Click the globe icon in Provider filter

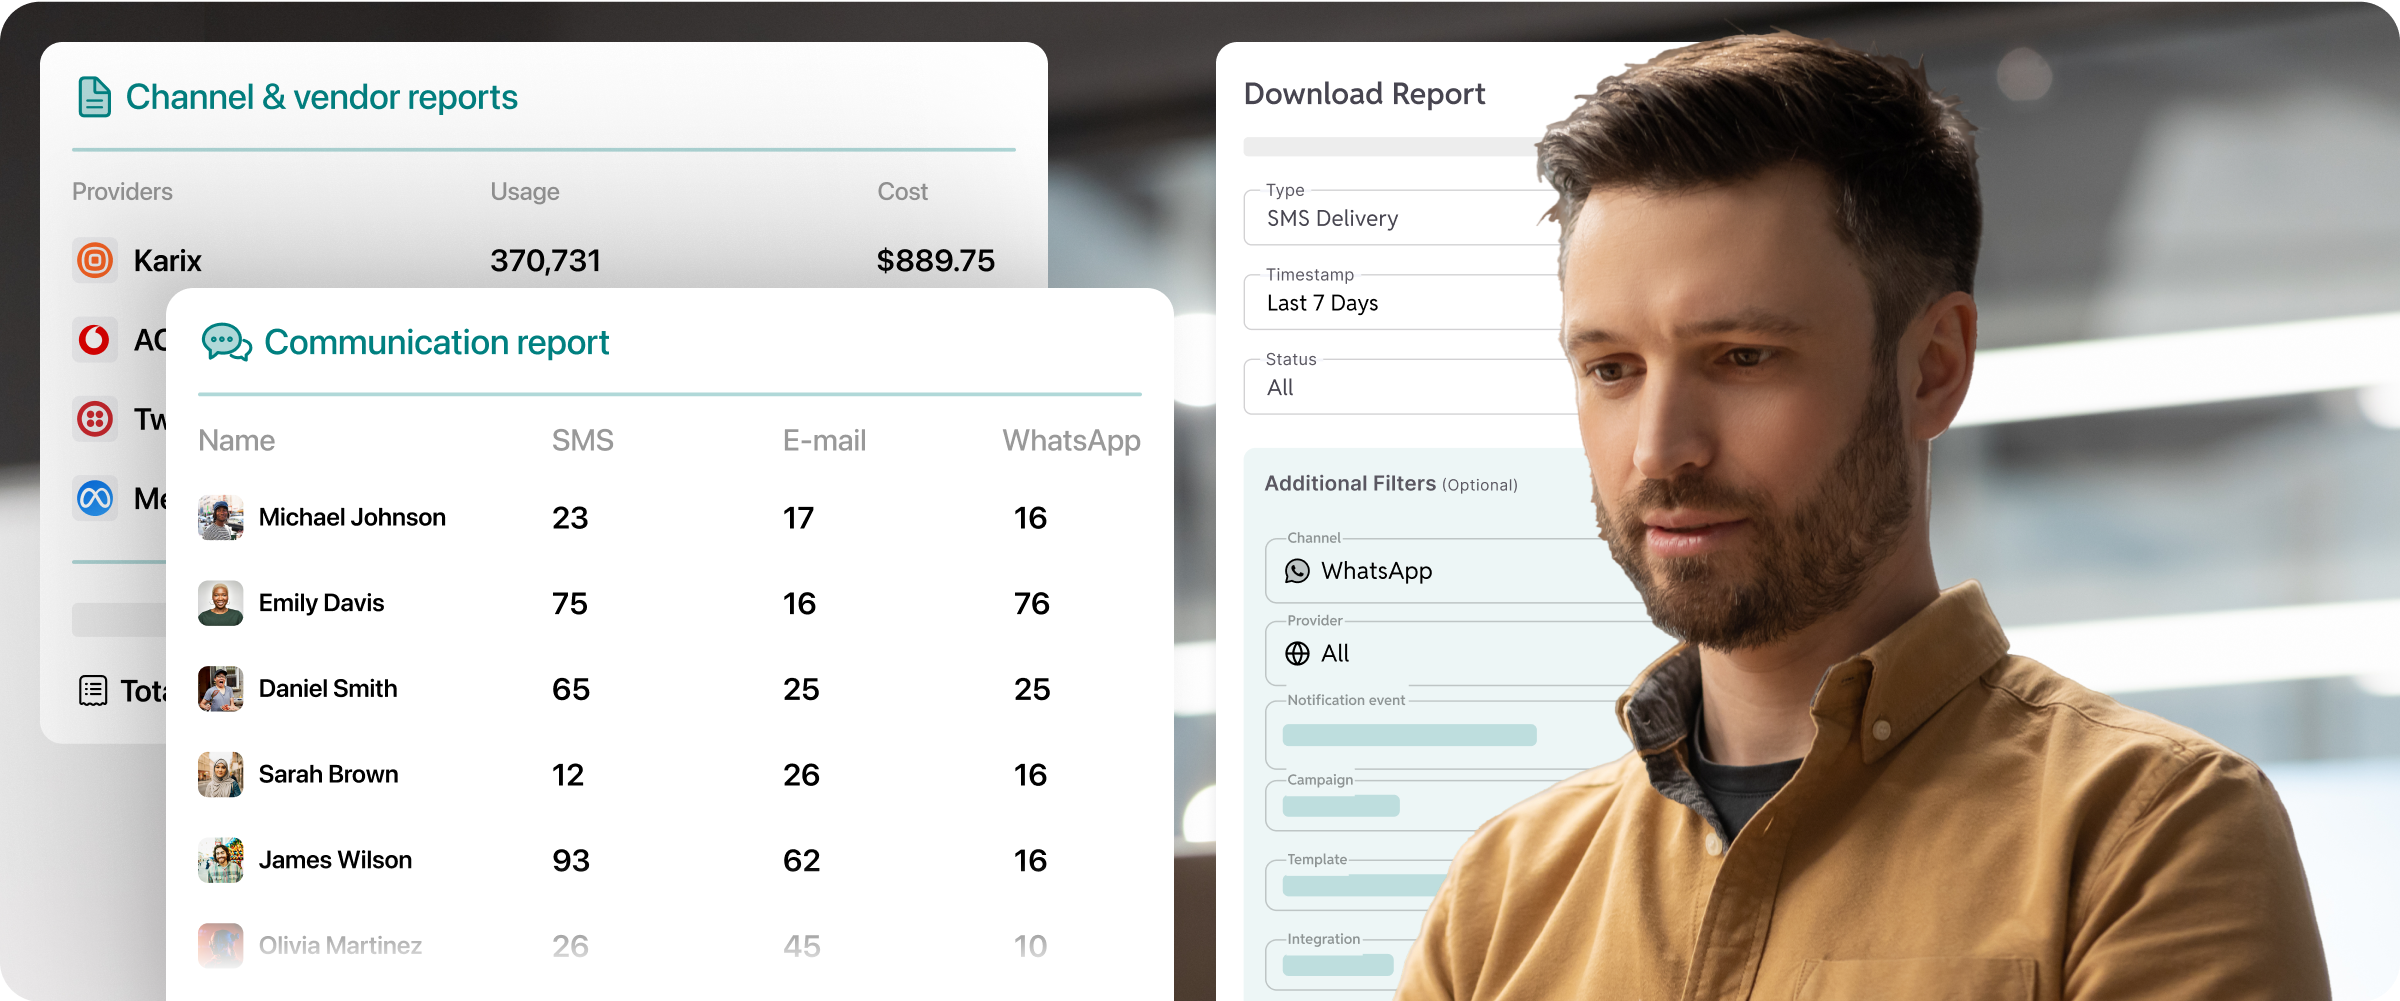point(1297,653)
